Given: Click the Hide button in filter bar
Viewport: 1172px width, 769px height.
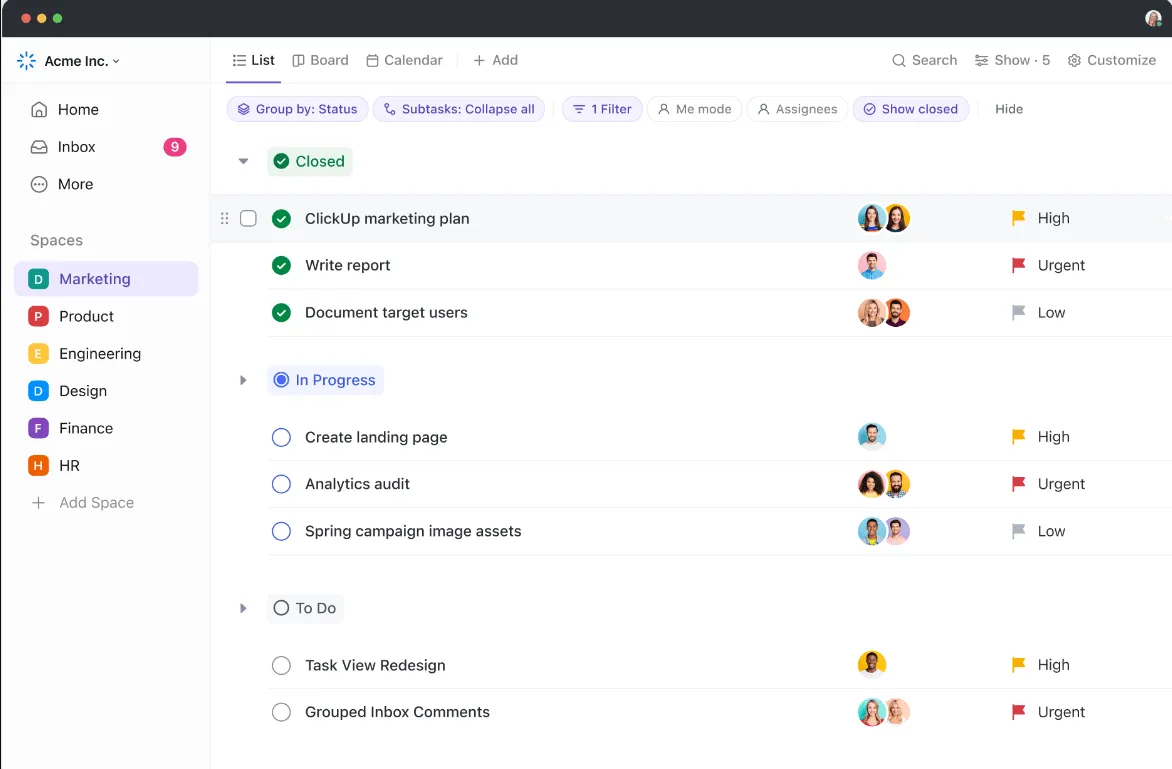Looking at the screenshot, I should click(x=1008, y=109).
